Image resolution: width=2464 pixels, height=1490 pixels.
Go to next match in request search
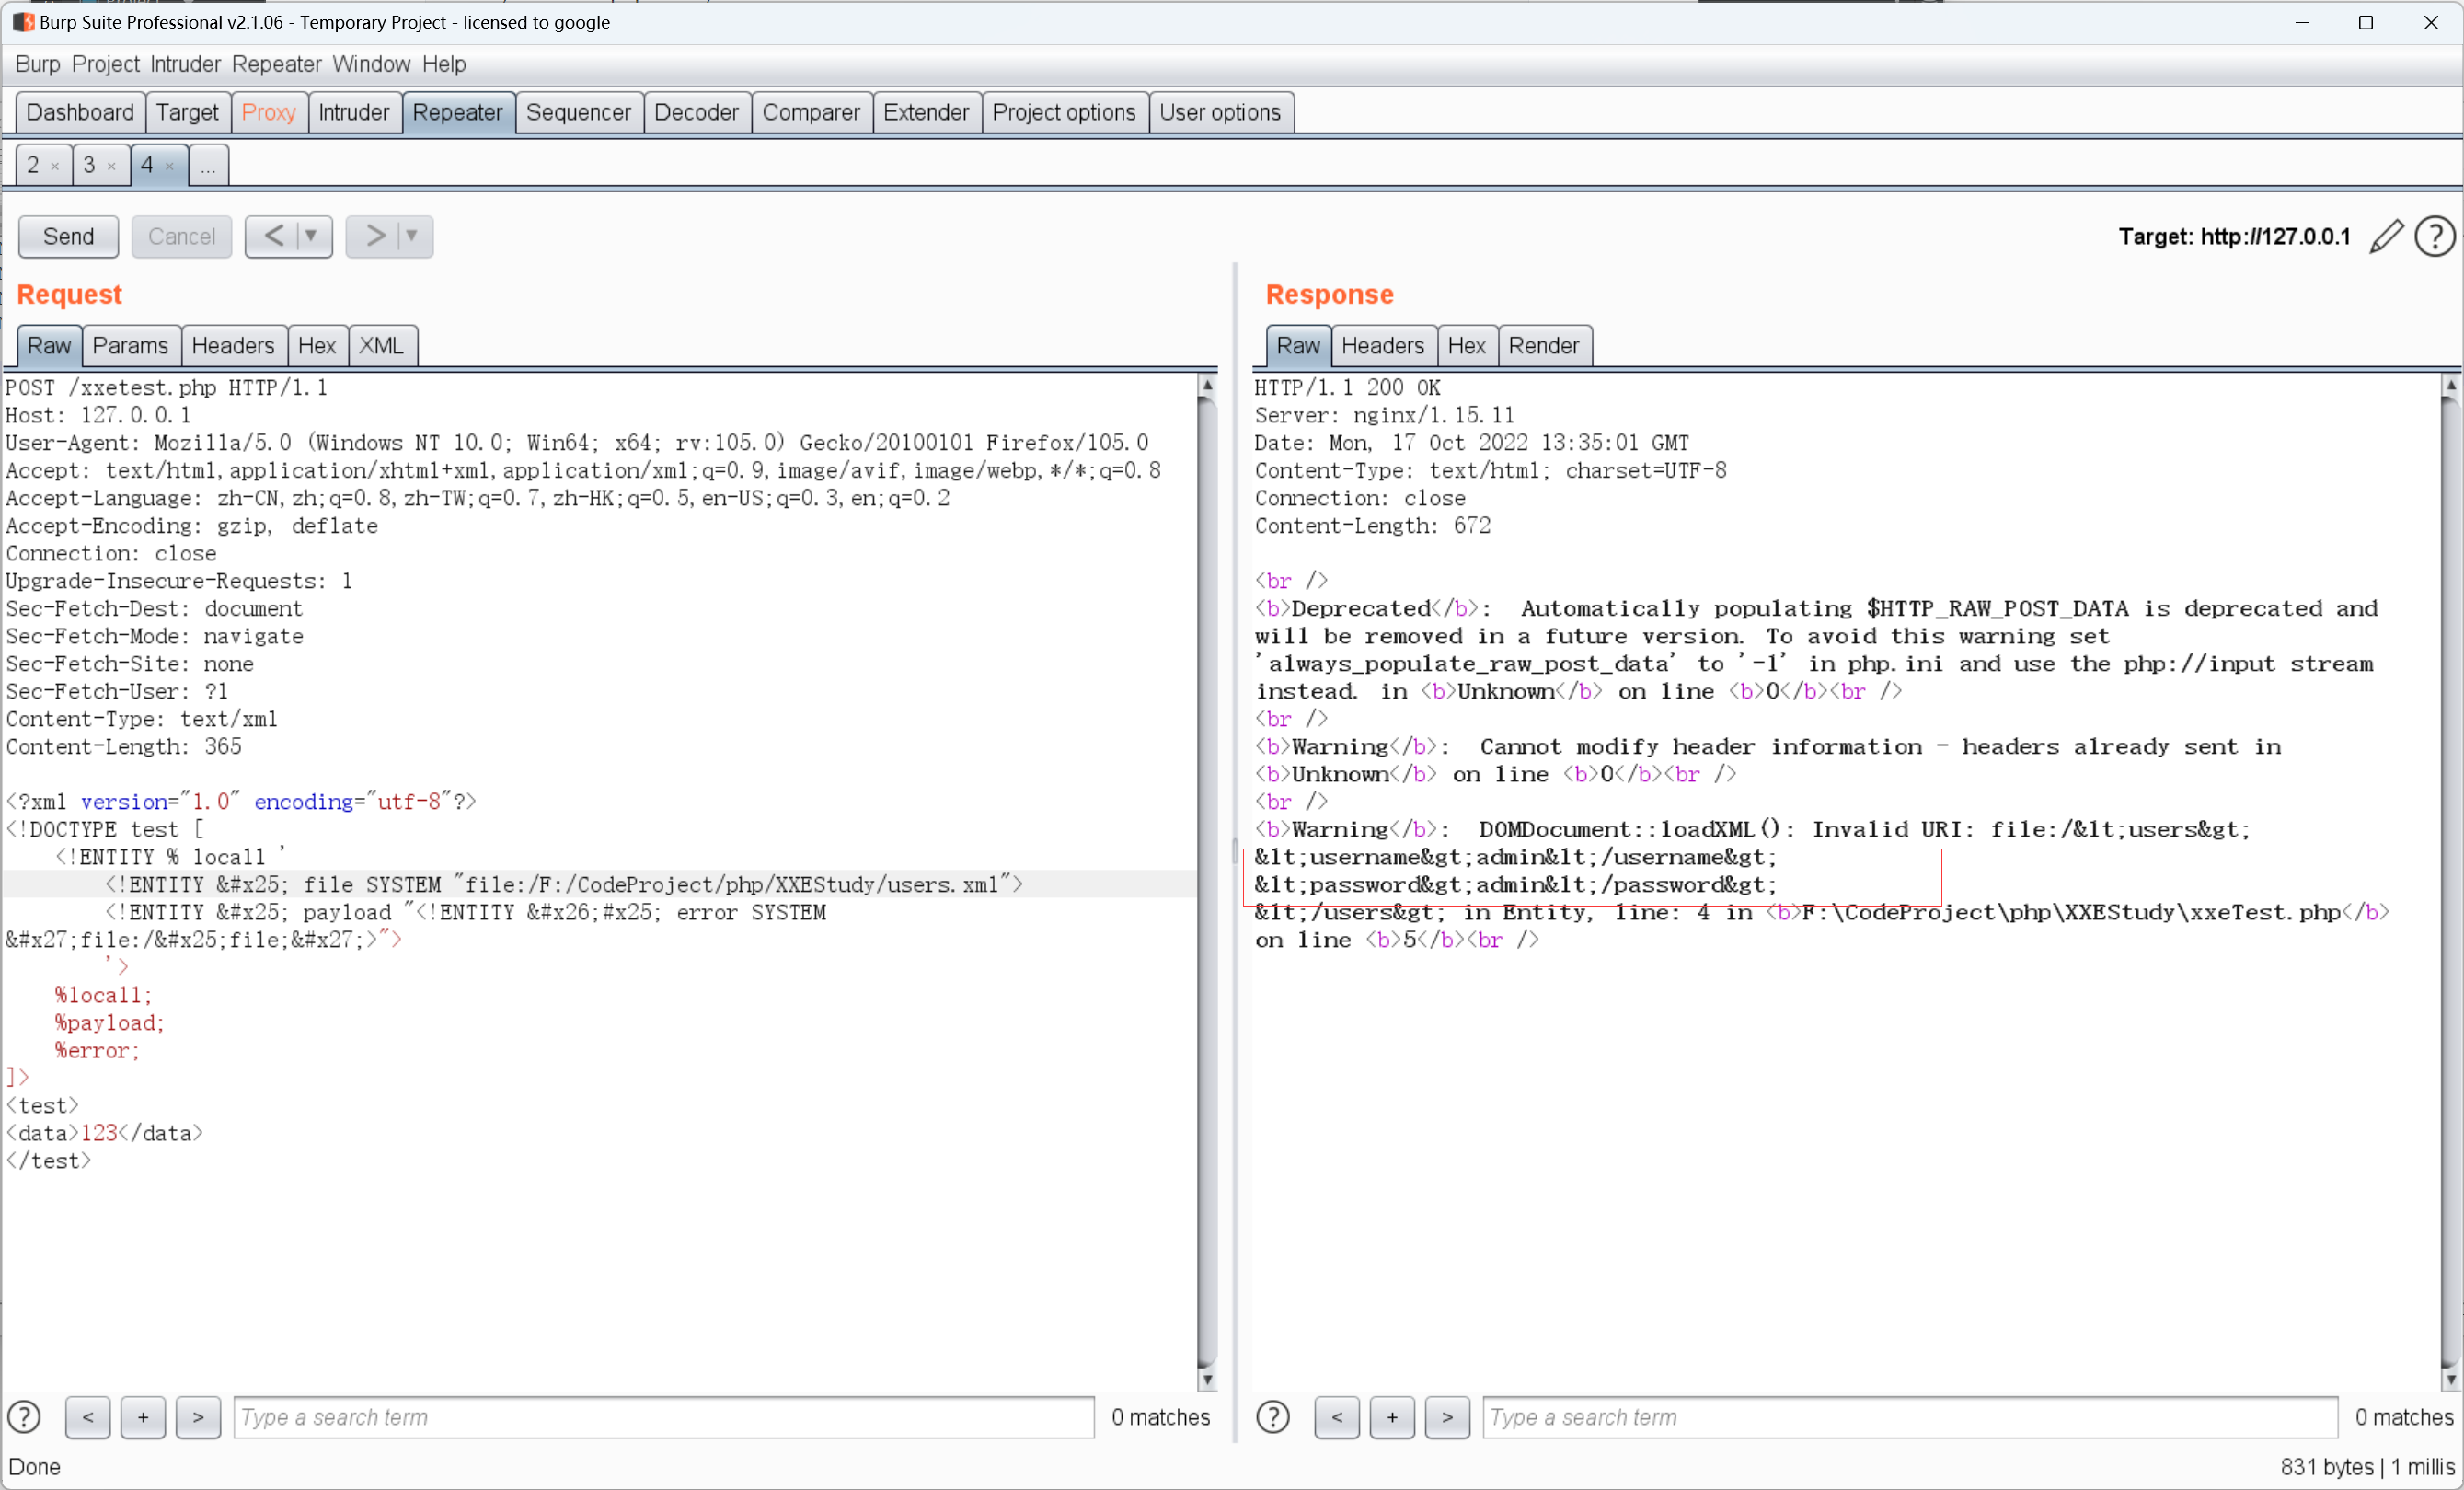198,1417
